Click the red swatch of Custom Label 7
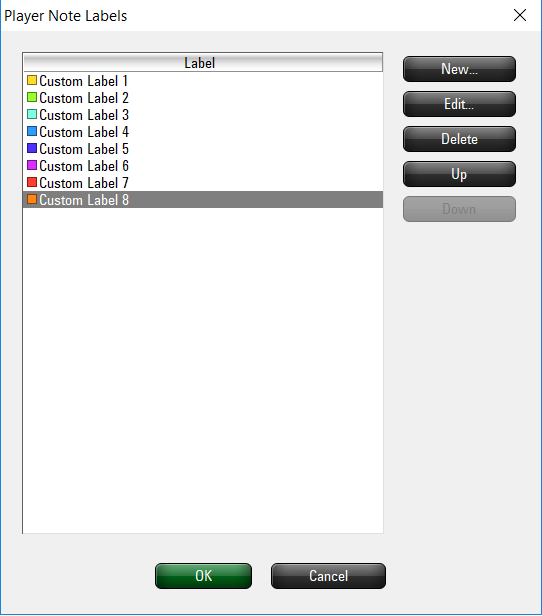This screenshot has width=542, height=616. pyautogui.click(x=32, y=182)
